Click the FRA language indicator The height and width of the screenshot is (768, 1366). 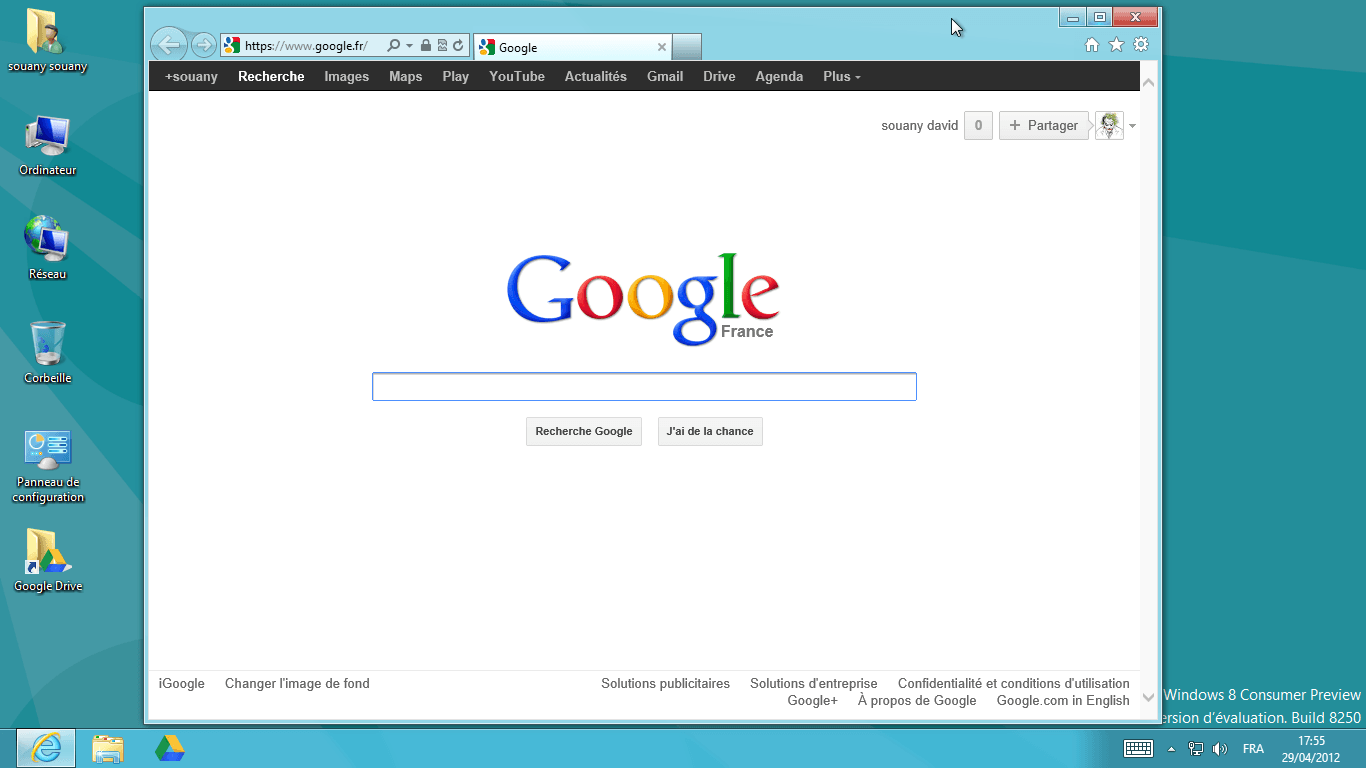point(1253,748)
